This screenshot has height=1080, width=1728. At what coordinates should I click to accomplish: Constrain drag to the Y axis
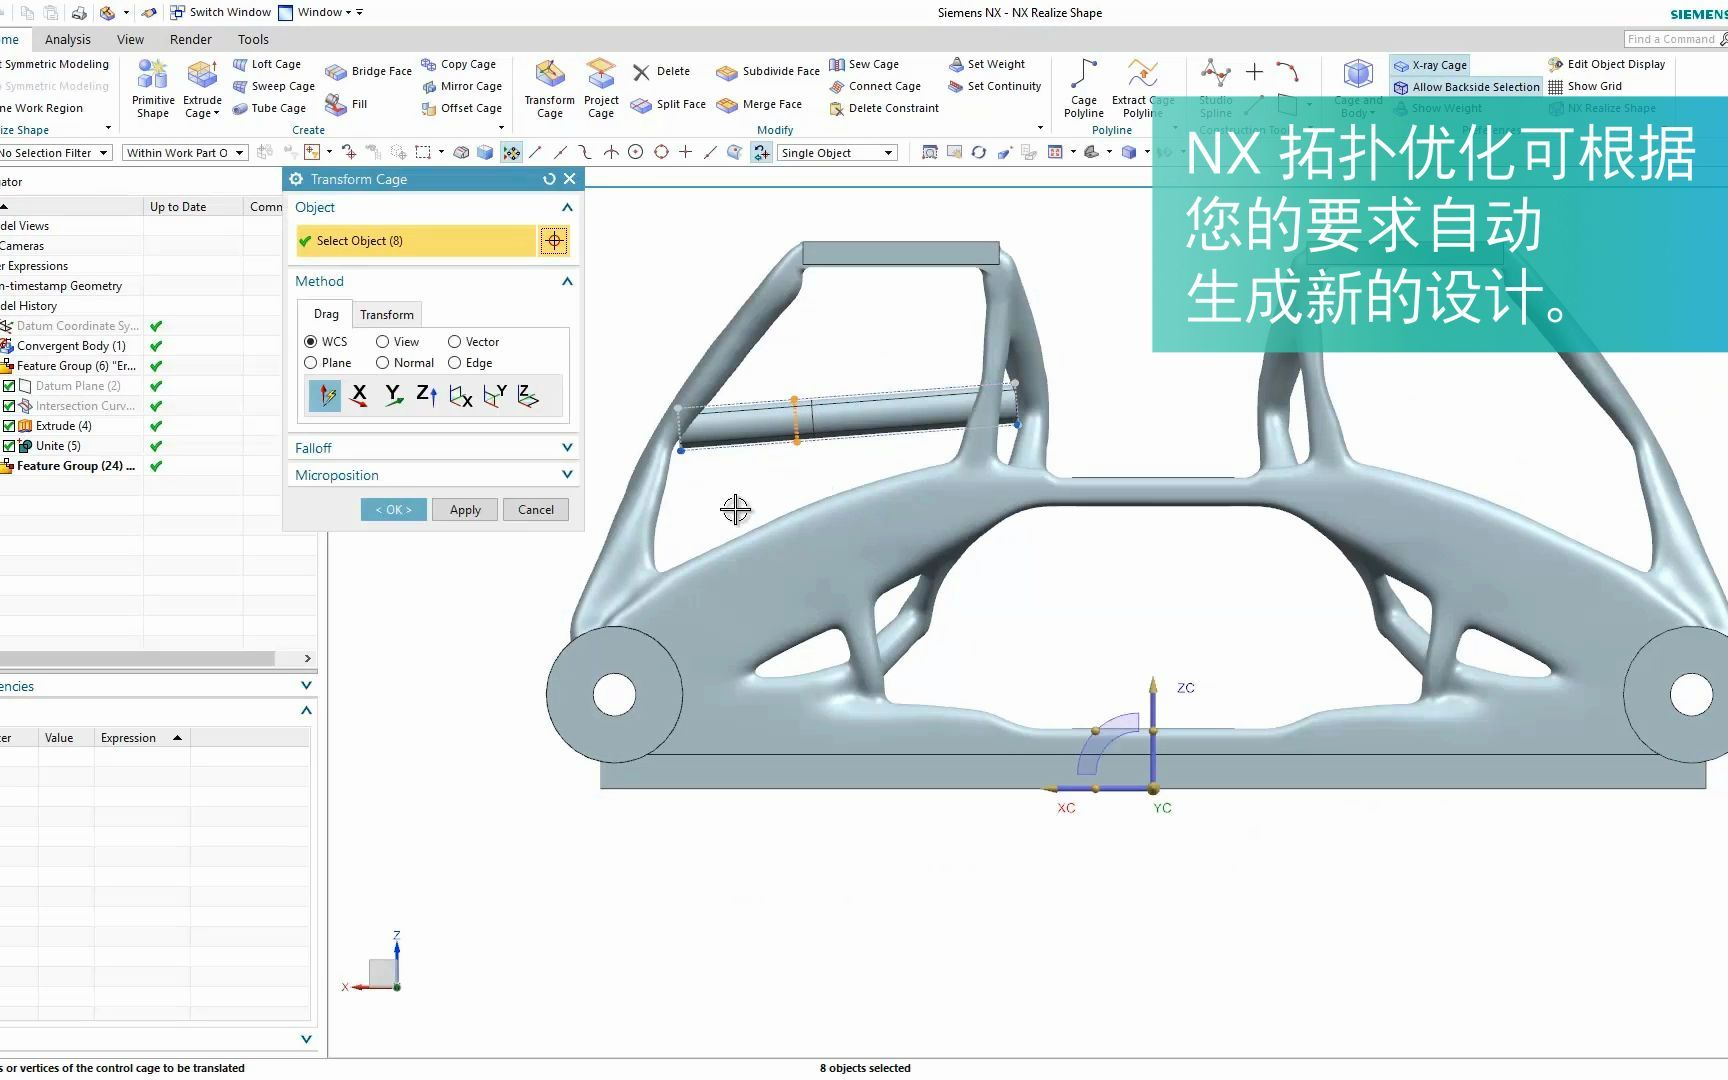393,395
